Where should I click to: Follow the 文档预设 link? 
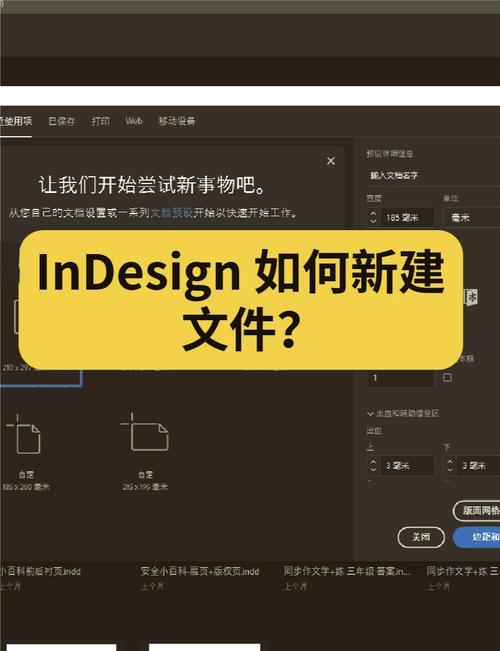tap(171, 213)
